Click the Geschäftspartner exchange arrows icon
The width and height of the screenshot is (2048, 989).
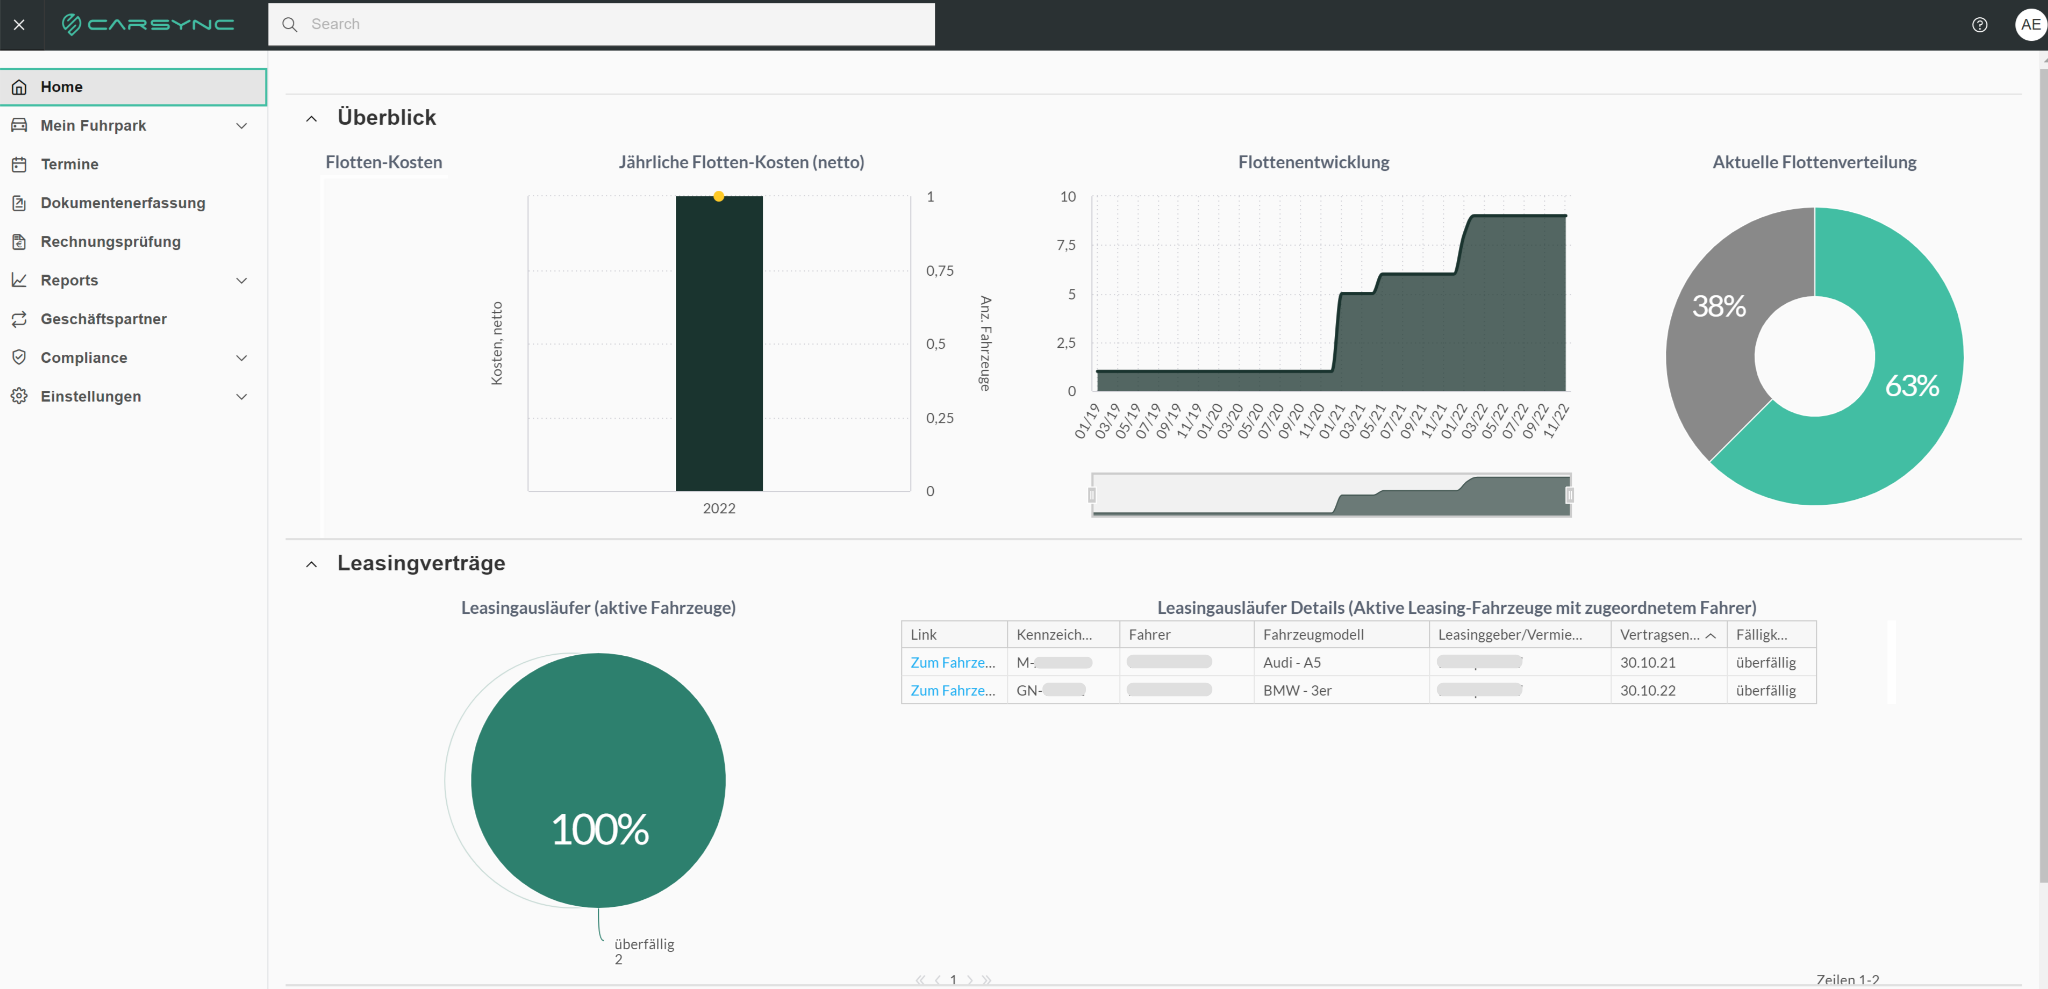[19, 319]
